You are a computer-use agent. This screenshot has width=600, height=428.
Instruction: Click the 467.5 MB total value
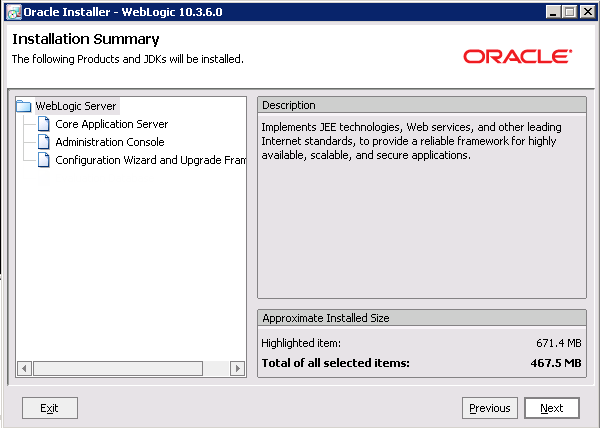pos(556,363)
